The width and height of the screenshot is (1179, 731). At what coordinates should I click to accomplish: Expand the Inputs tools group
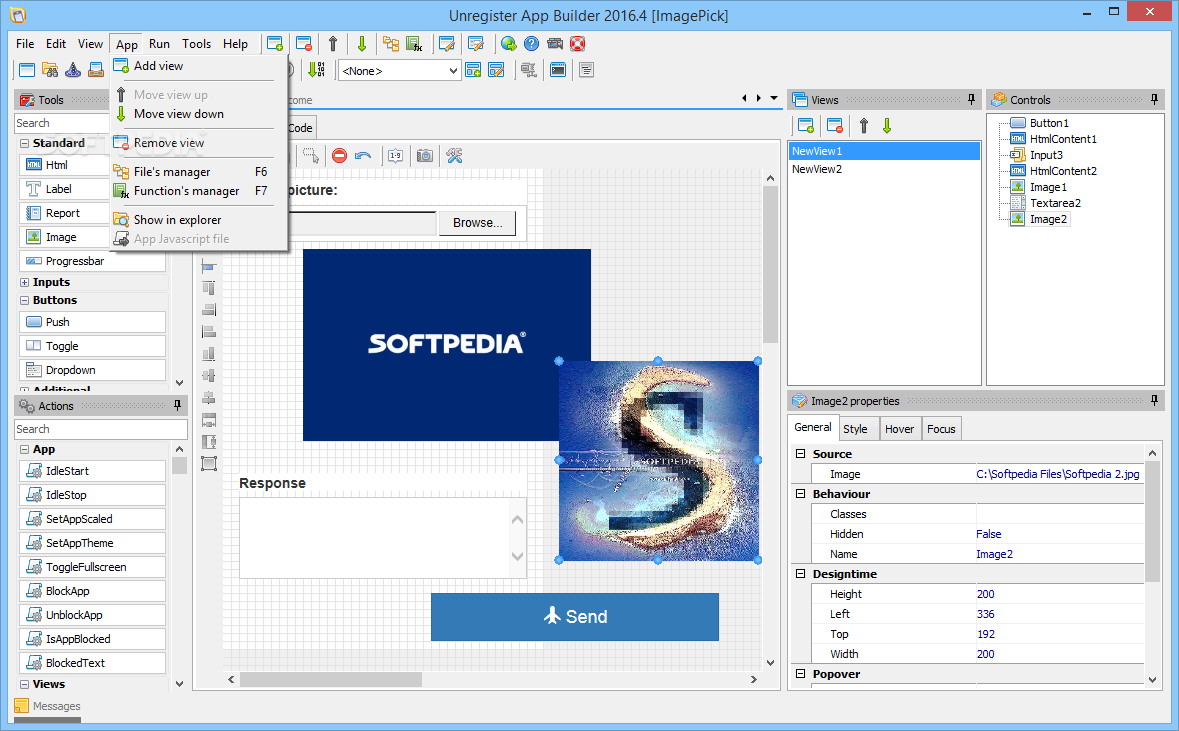25,282
